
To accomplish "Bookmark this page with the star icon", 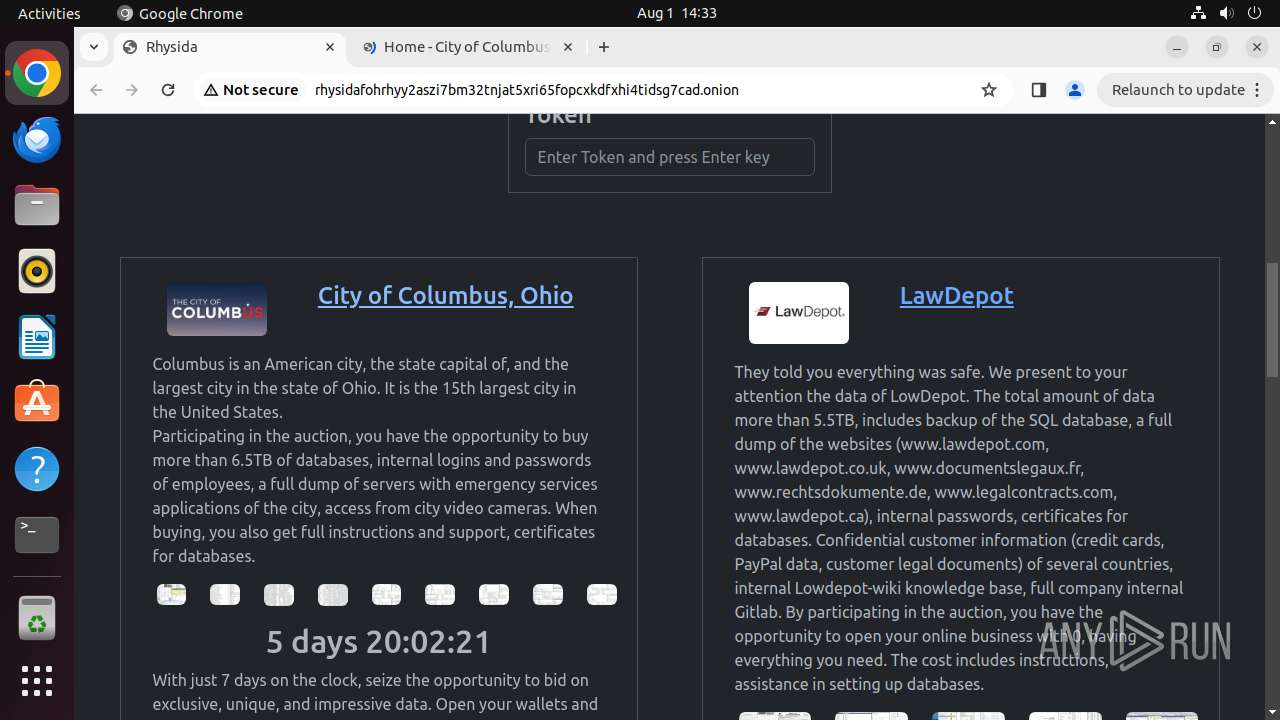I will pyautogui.click(x=989, y=90).
